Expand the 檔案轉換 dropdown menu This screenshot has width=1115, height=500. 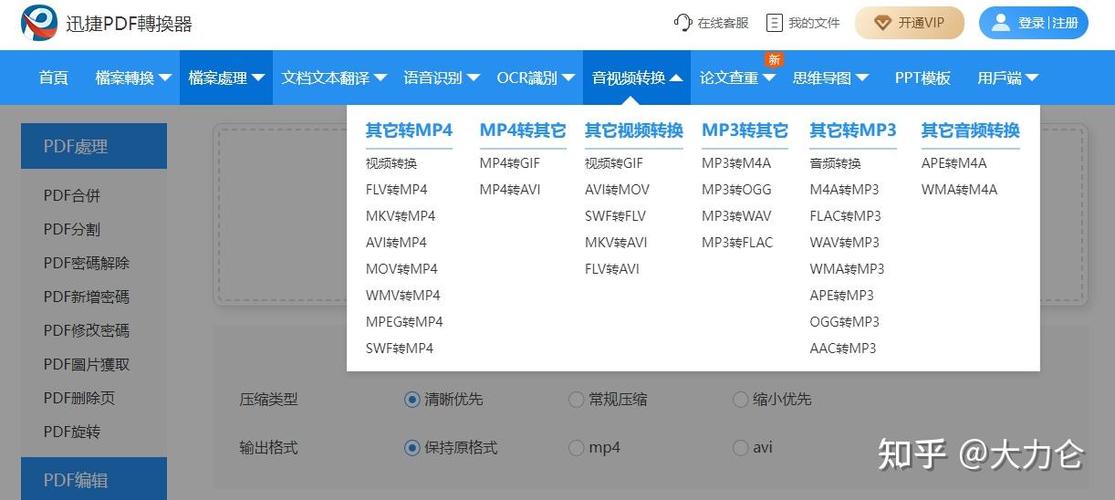133,78
